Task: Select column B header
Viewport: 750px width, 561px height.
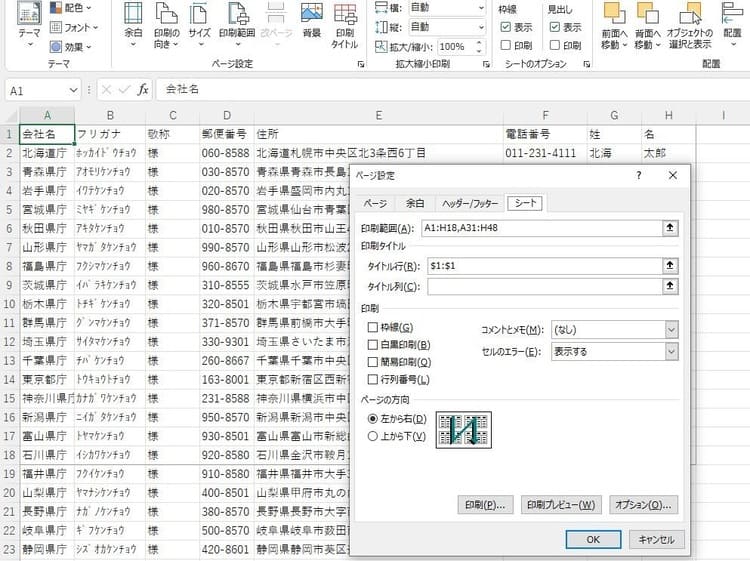Action: coord(110,115)
